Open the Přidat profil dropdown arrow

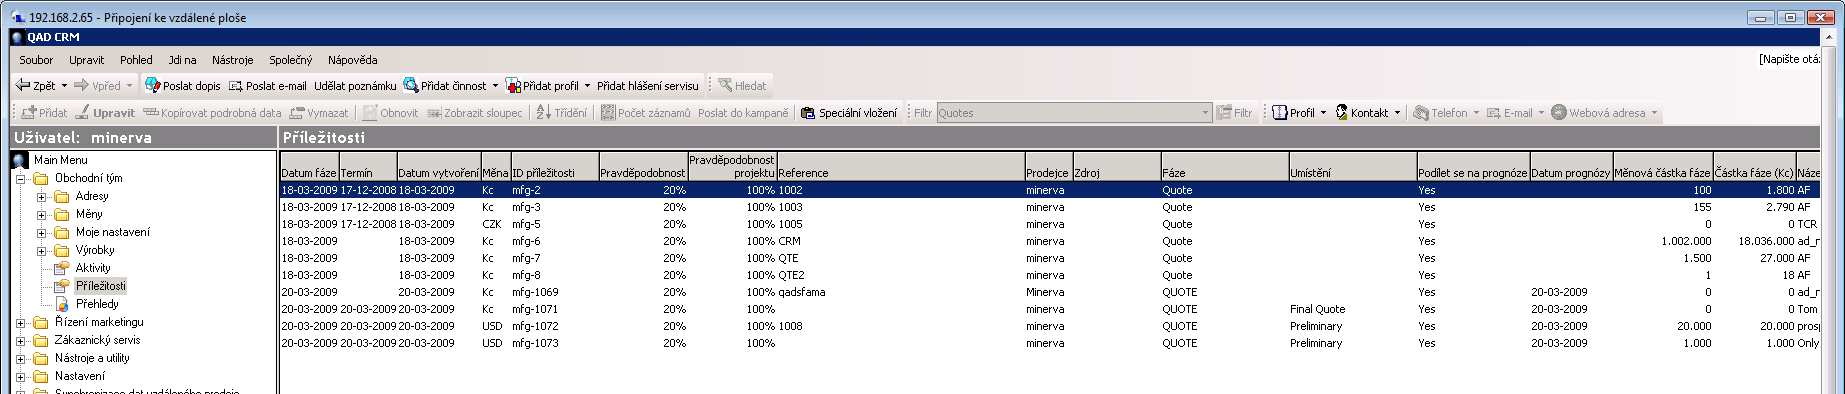tap(587, 86)
